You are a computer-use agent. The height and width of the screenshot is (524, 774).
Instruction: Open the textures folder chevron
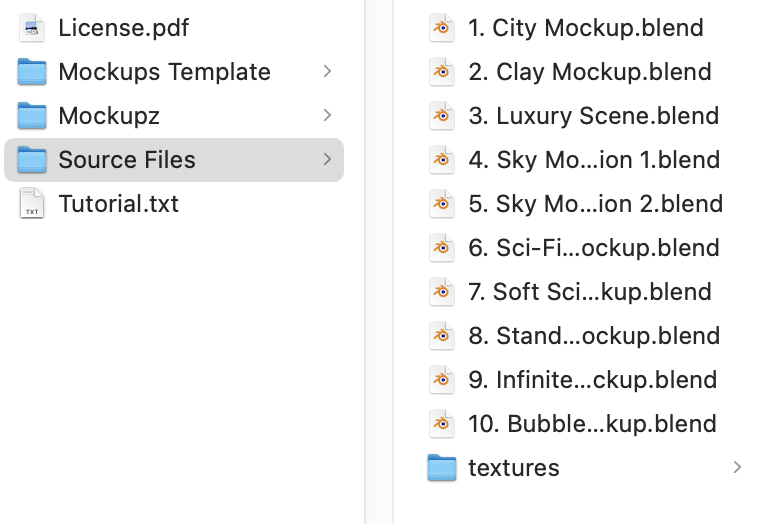point(737,468)
